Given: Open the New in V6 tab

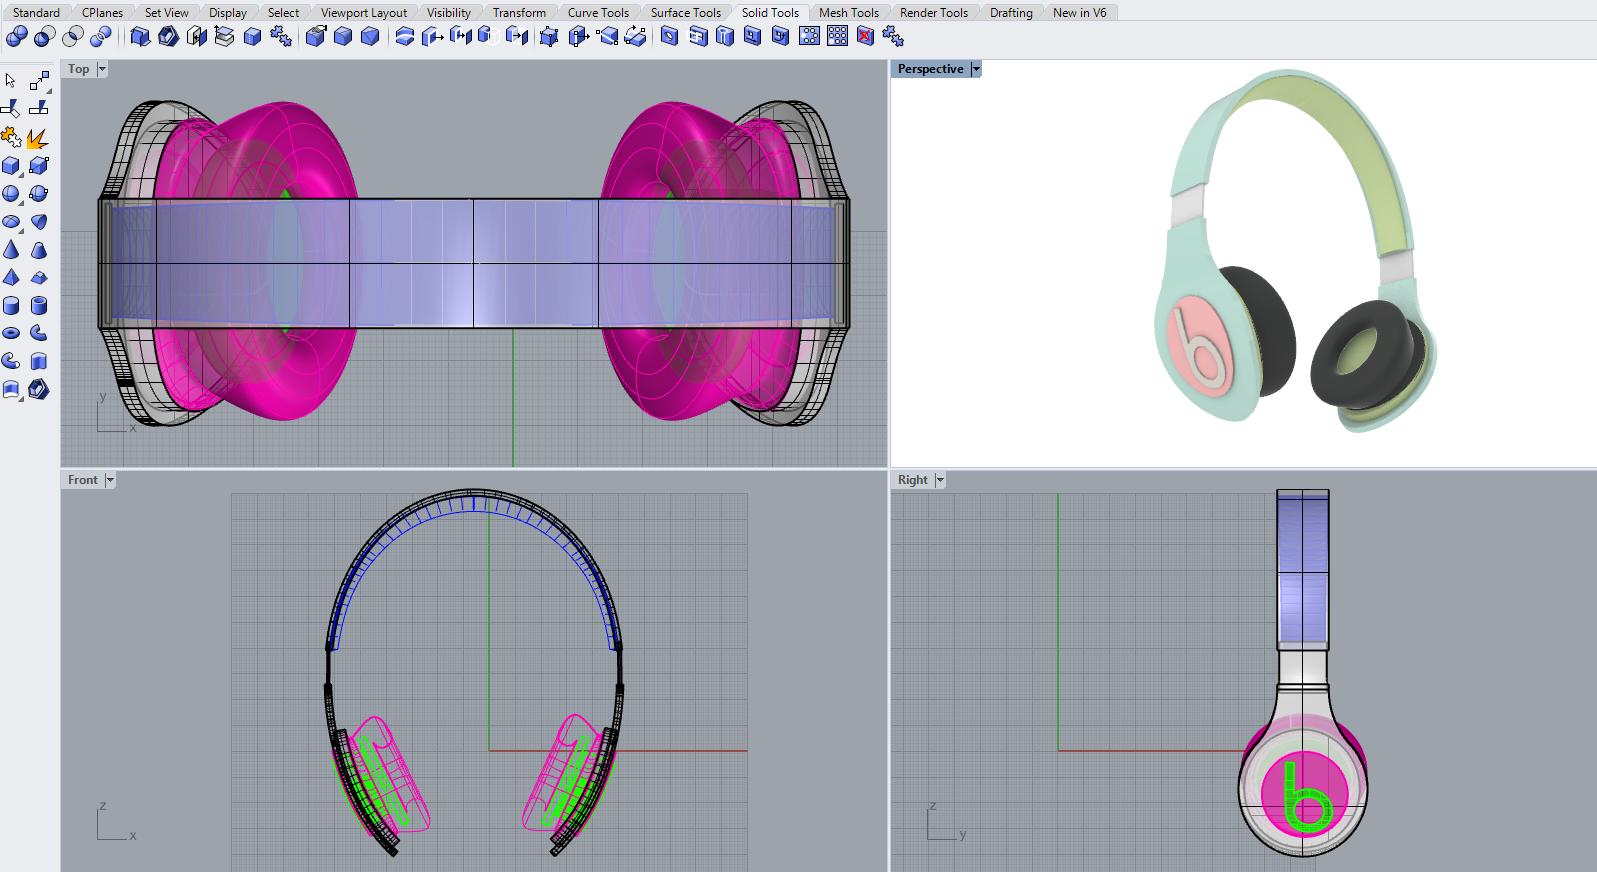Looking at the screenshot, I should 1079,13.
